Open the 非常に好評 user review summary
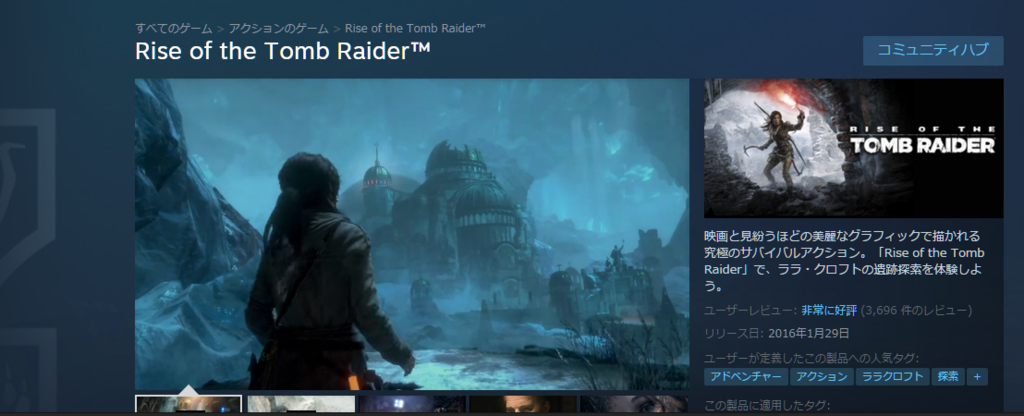Screen dimensions: 1024x416 tap(829, 310)
